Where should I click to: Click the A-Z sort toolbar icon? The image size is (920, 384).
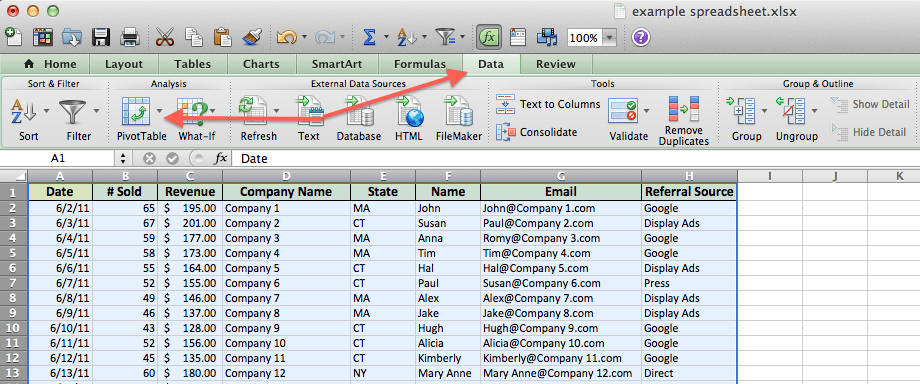[x=406, y=38]
